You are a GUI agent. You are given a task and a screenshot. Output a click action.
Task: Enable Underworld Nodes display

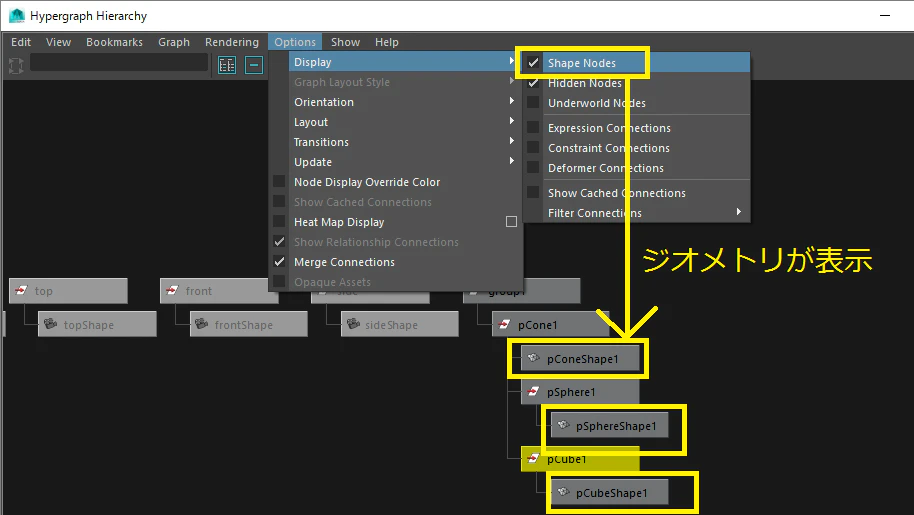point(533,103)
